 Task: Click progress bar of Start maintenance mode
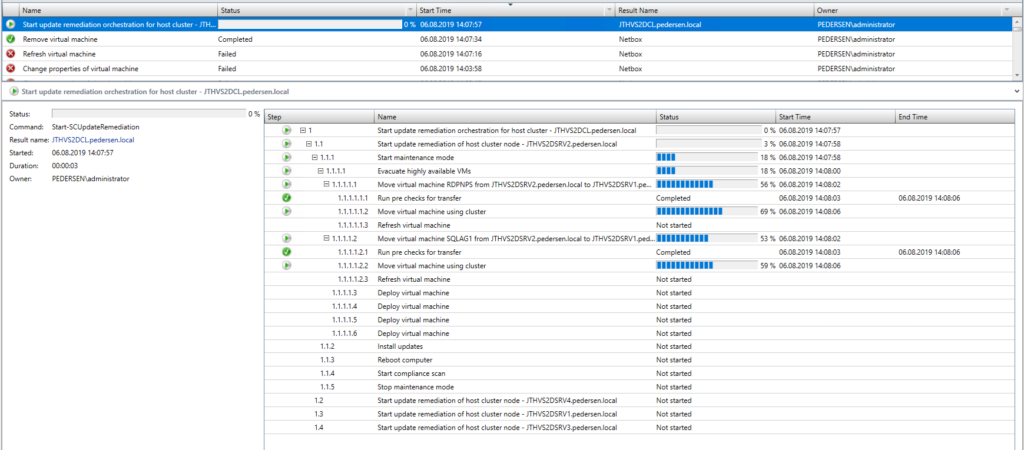(x=708, y=157)
